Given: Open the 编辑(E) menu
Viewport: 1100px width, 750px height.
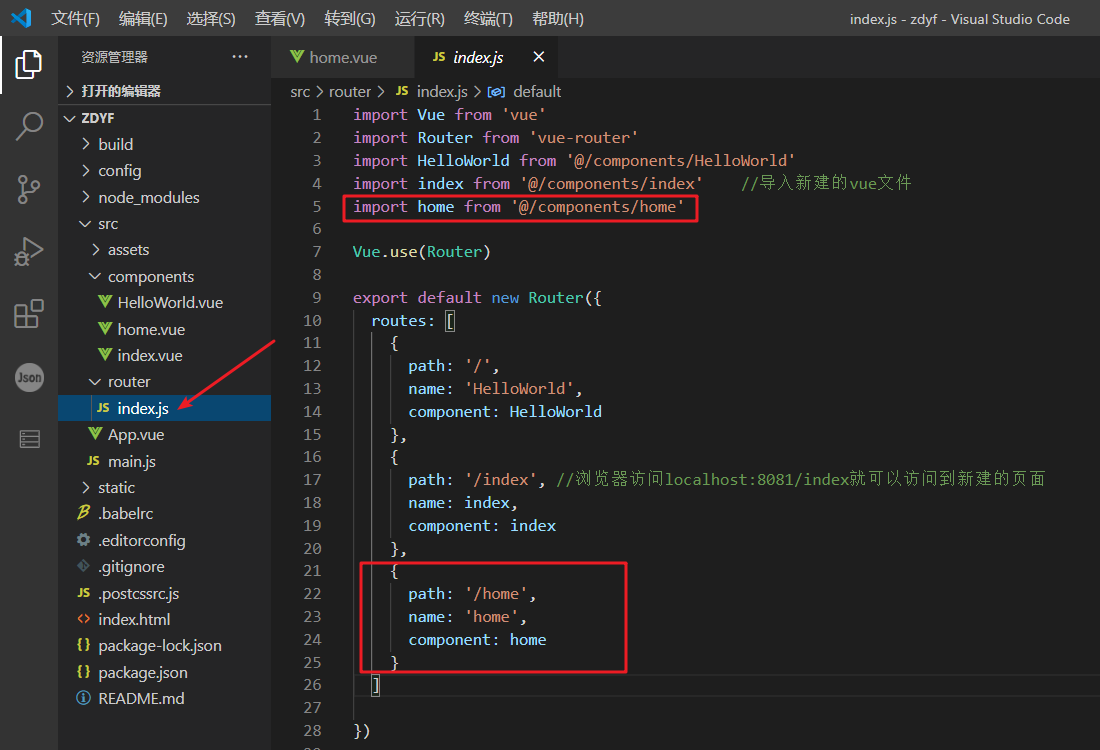Looking at the screenshot, I should coord(143,19).
